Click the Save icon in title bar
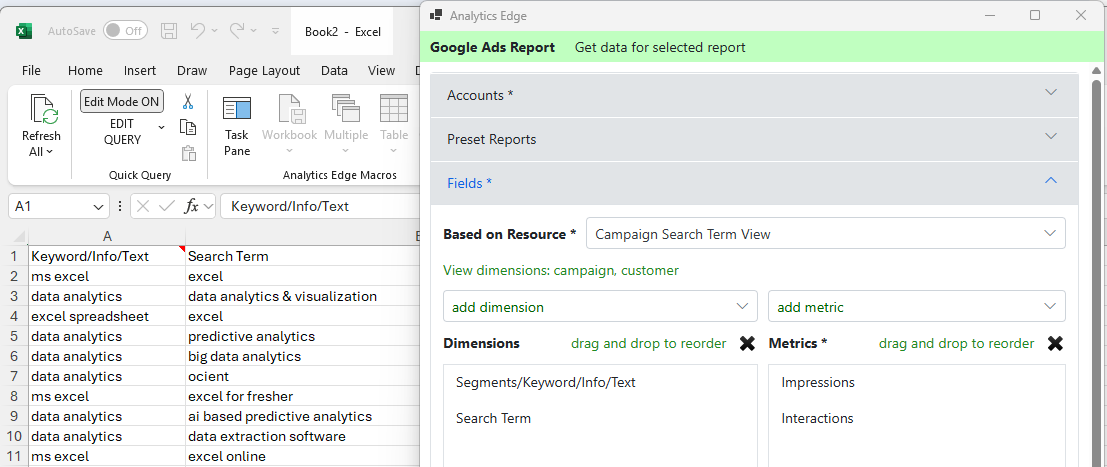This screenshot has width=1107, height=467. pyautogui.click(x=169, y=31)
